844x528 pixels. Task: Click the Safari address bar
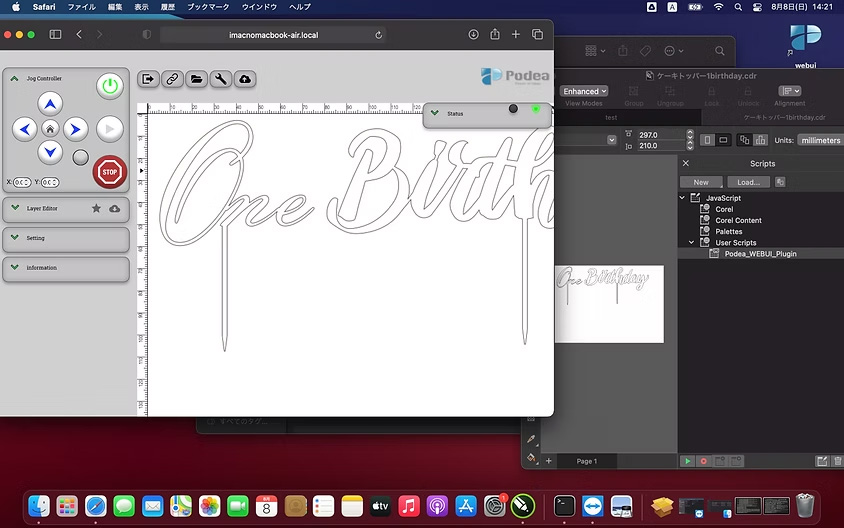click(273, 35)
